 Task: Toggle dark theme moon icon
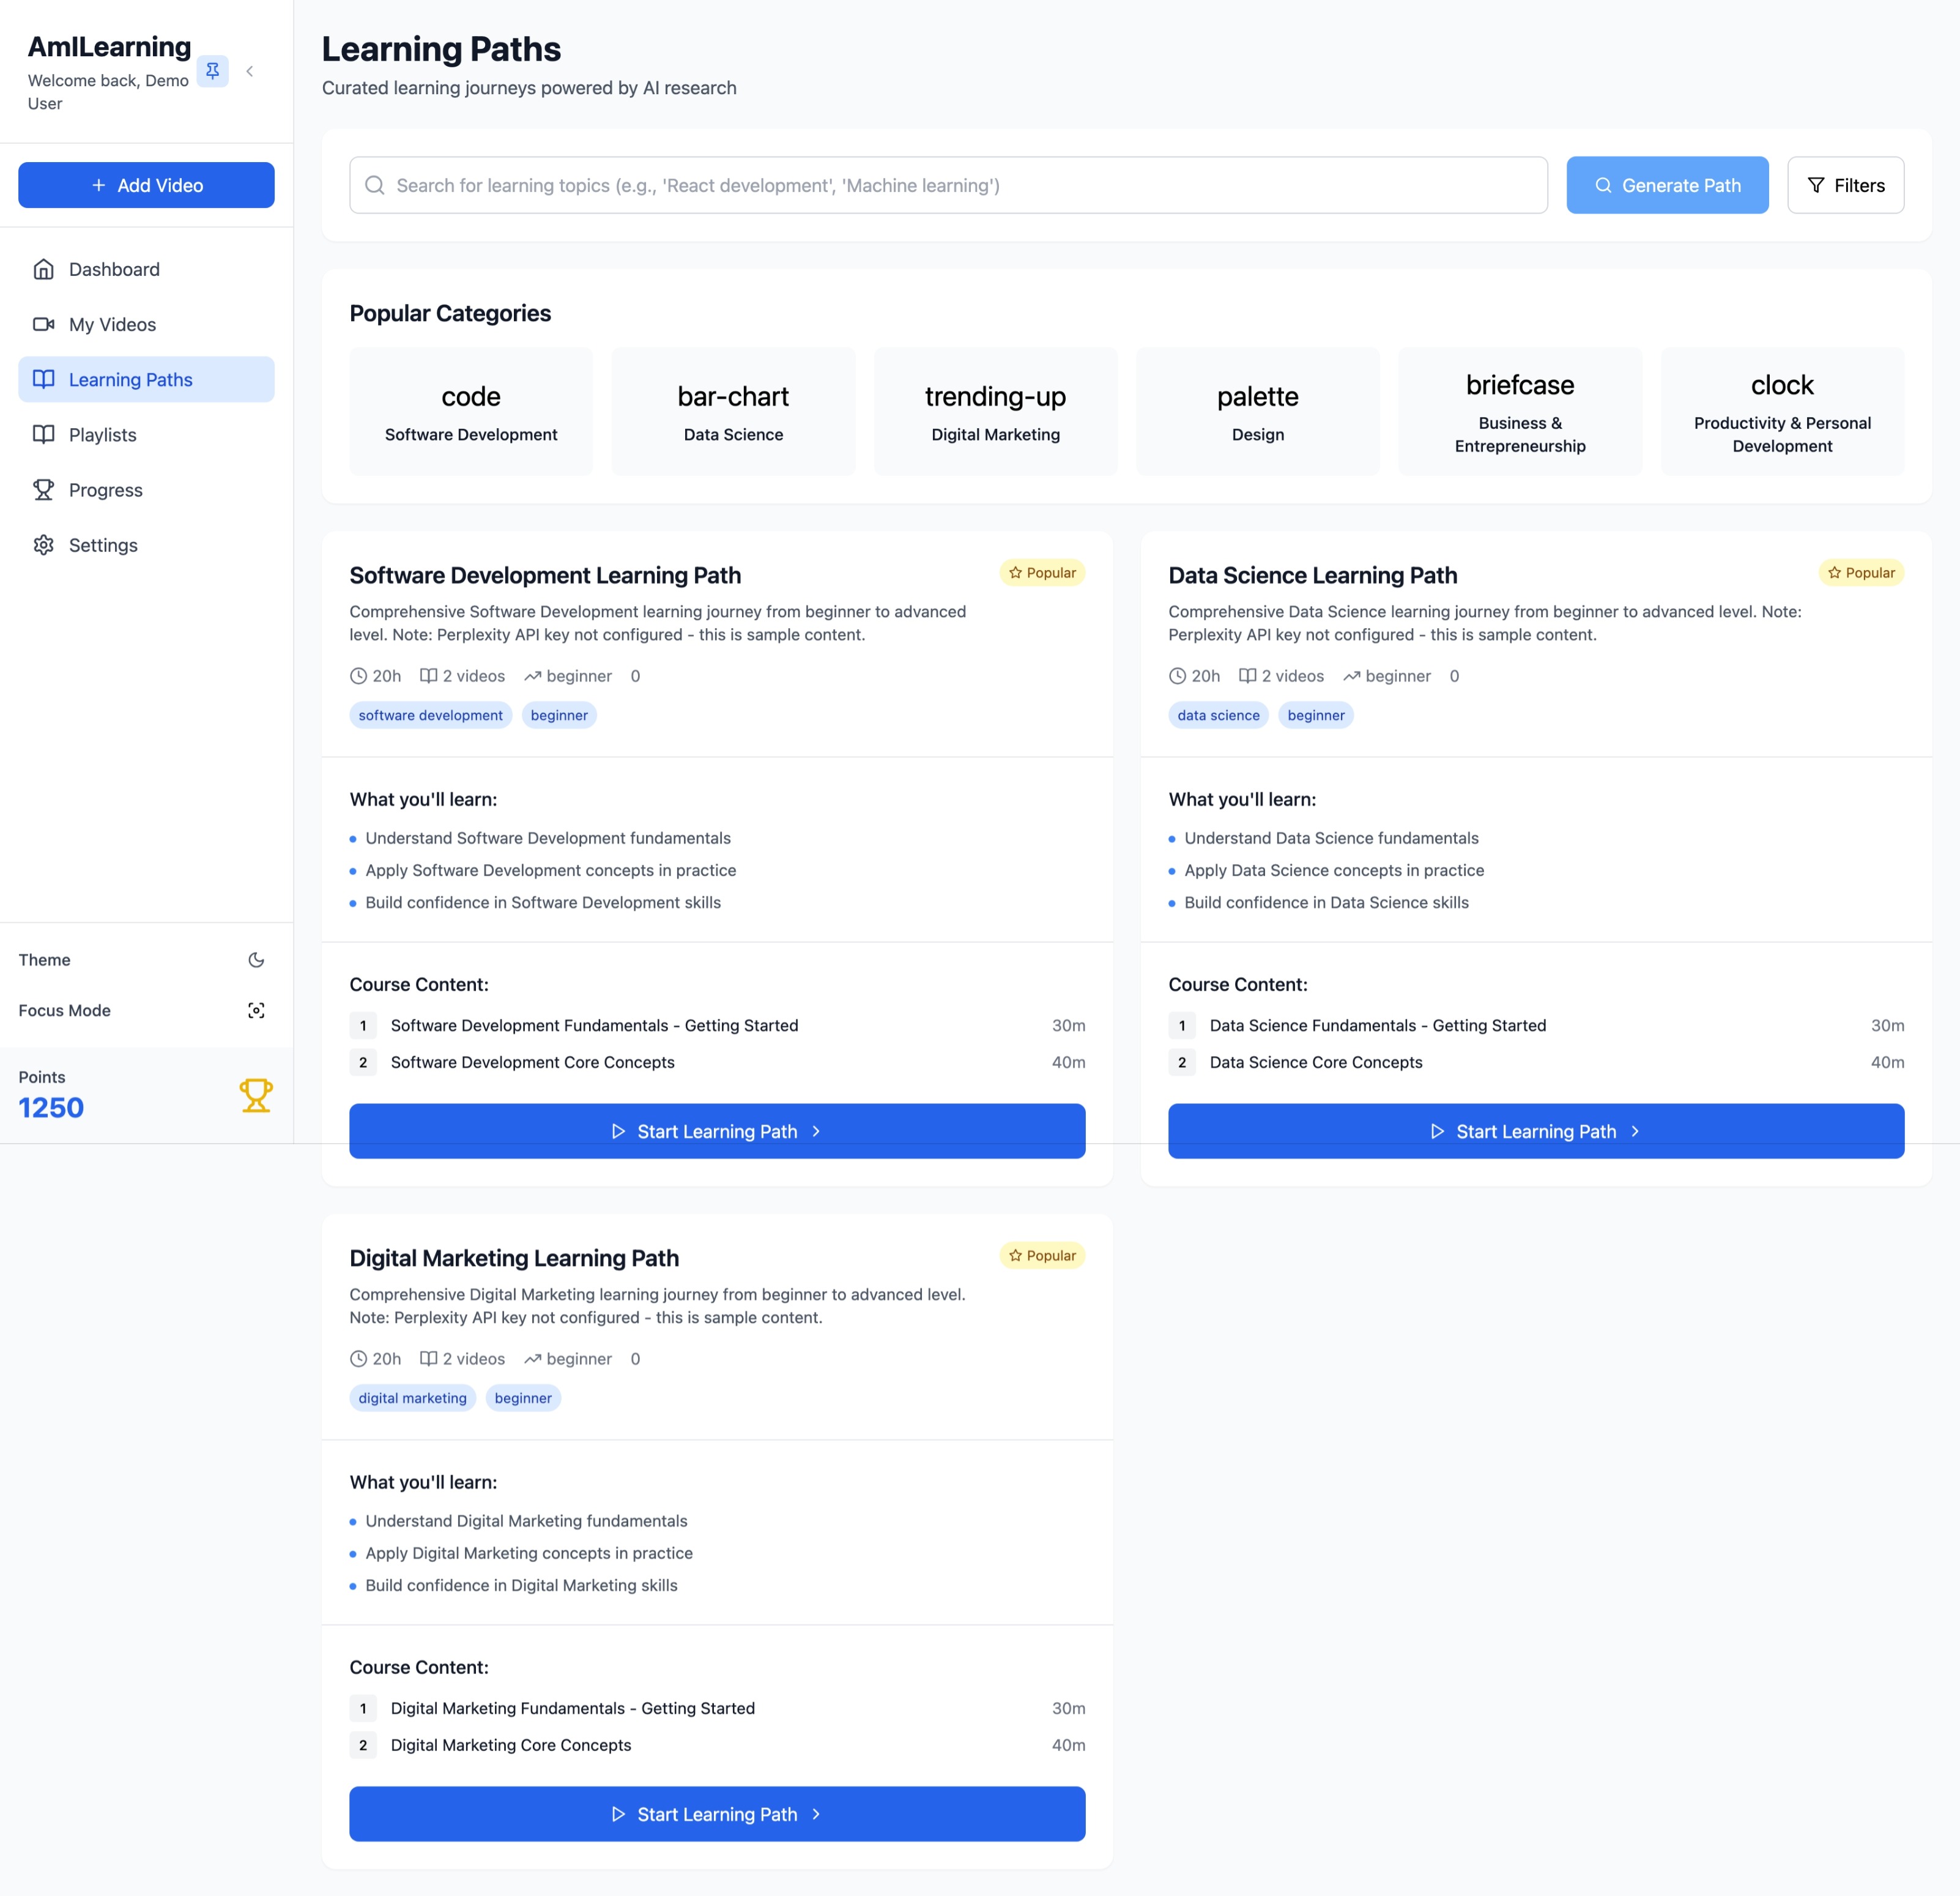coord(256,960)
